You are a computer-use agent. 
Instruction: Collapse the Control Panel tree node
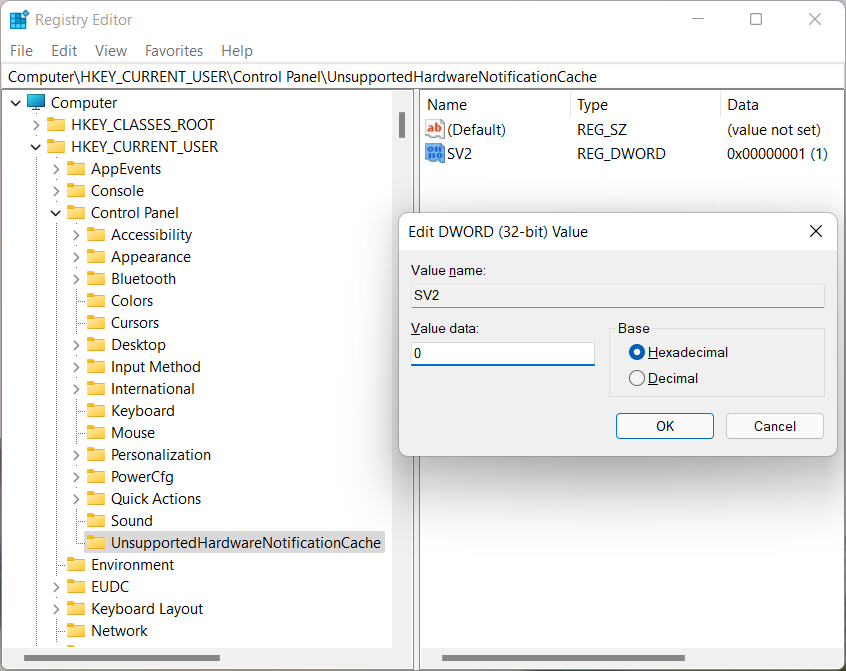click(x=56, y=212)
